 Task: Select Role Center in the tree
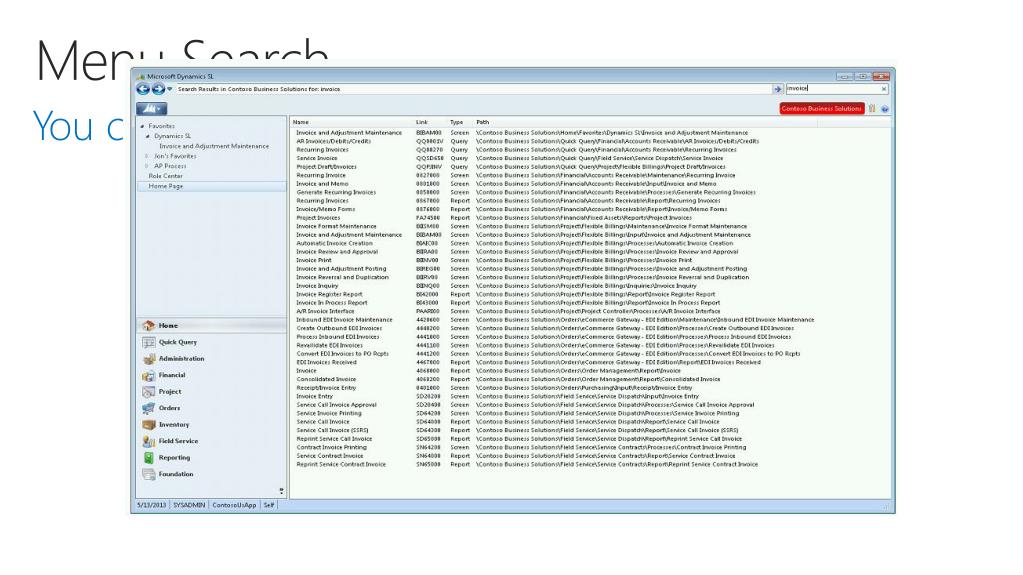pos(165,176)
